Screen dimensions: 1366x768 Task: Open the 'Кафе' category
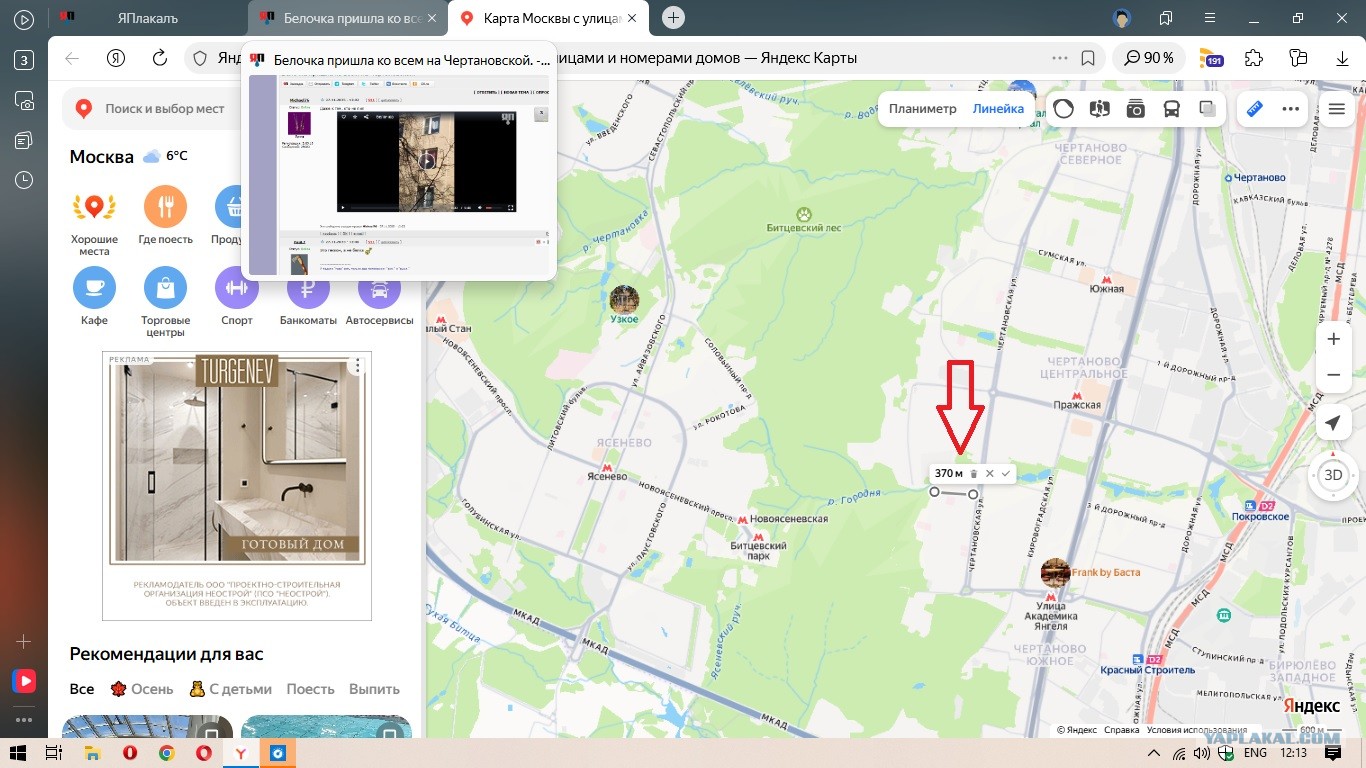pos(94,297)
